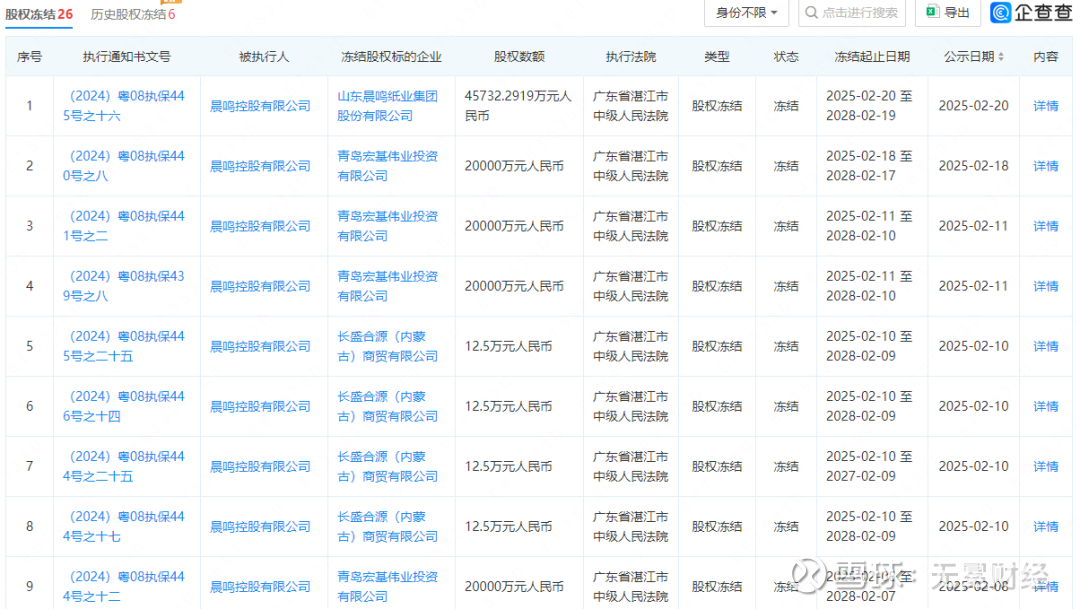Open case (2024)粤08执保445号之二十五
1080x609 pixels.
click(124, 346)
